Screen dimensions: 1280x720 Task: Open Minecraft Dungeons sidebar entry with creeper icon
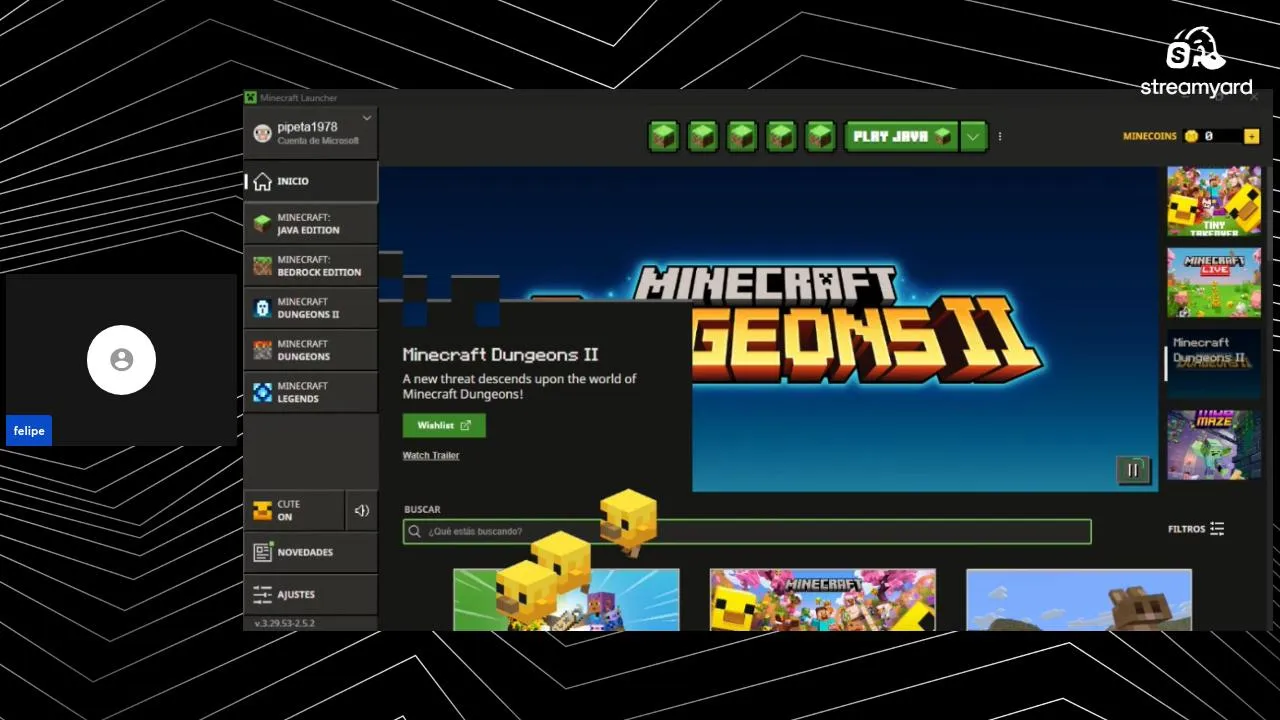click(x=311, y=350)
